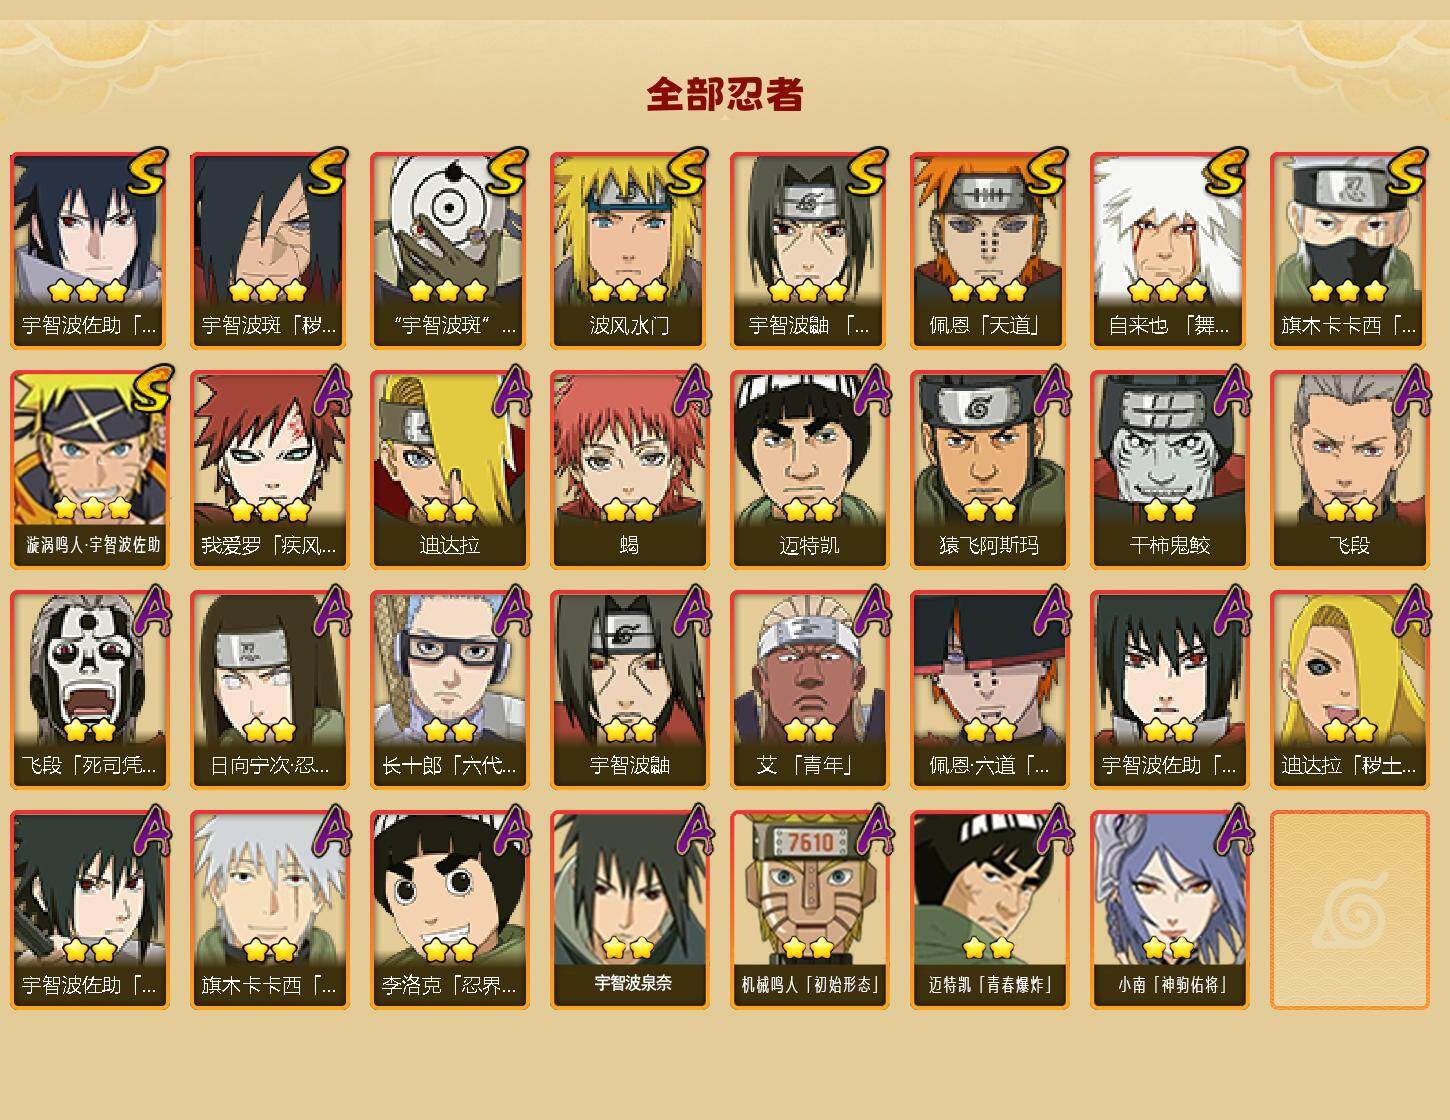The image size is (1450, 1120).
Task: Choose the 我爱罗「疾风…」 card
Action: [270, 470]
